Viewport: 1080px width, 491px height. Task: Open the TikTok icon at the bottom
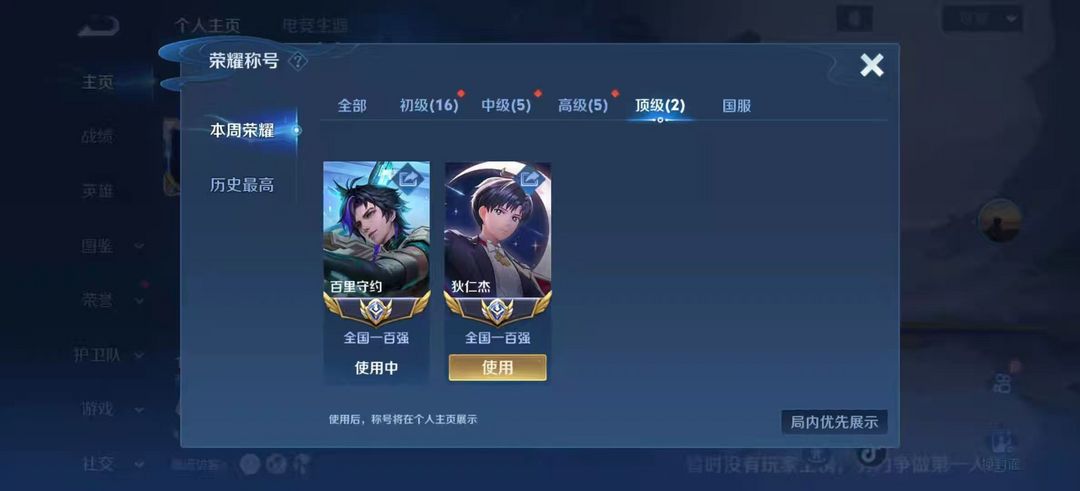[x=869, y=455]
